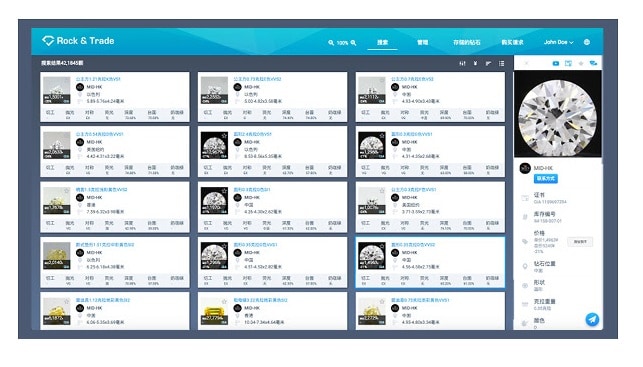Toggle favorite star in detail panel header
Screen dimensions: 643x367
(581, 64)
